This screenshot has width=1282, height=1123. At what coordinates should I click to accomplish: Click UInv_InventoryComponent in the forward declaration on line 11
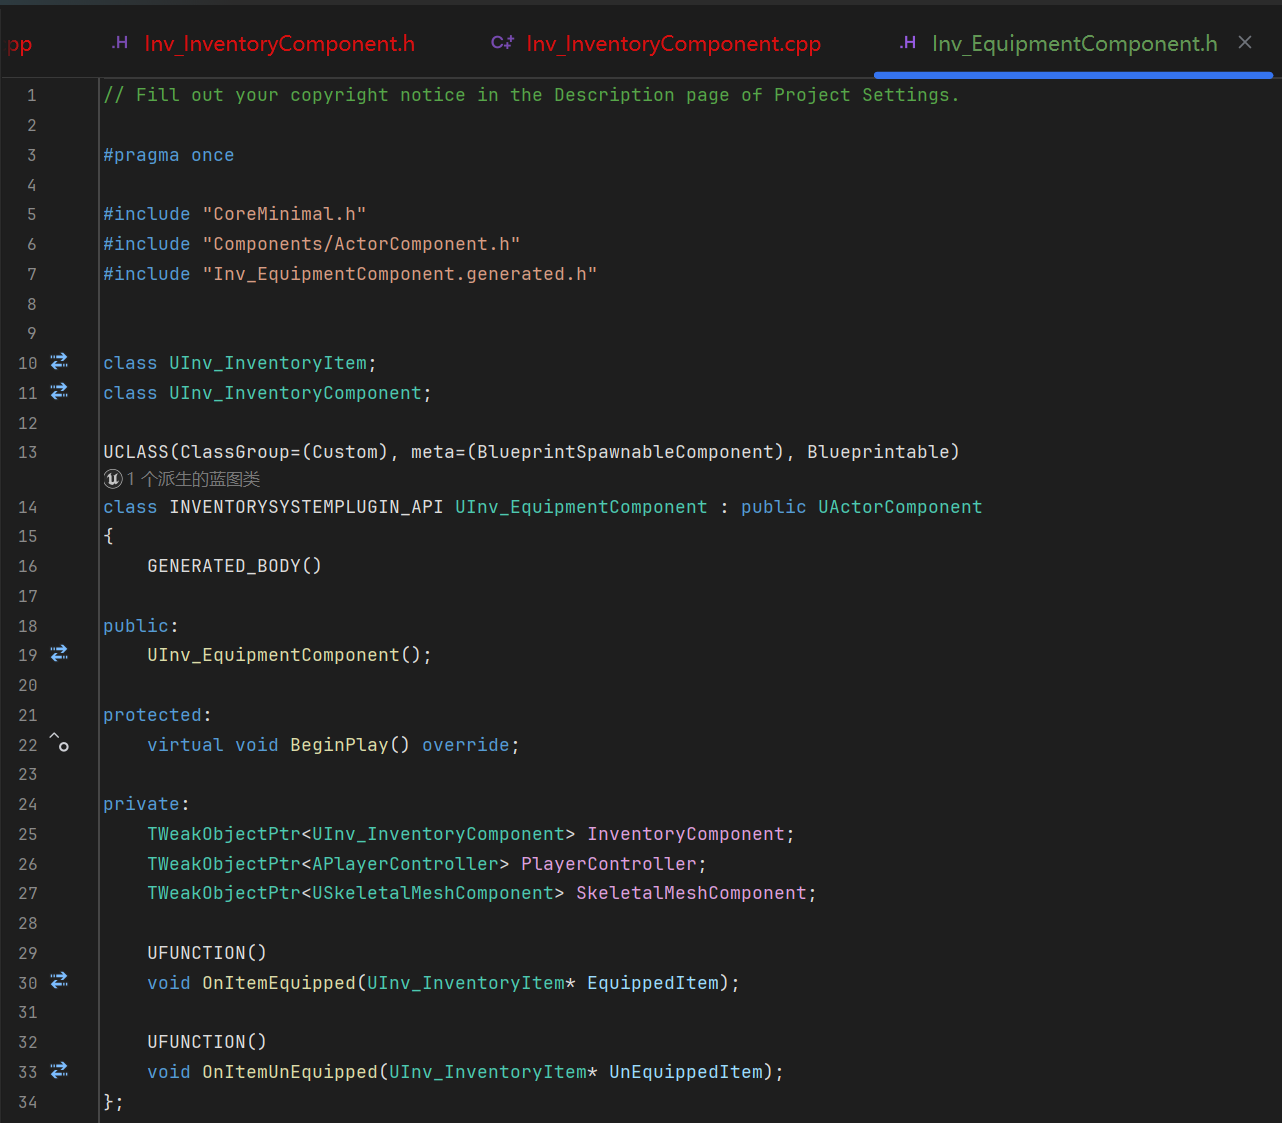pyautogui.click(x=295, y=393)
